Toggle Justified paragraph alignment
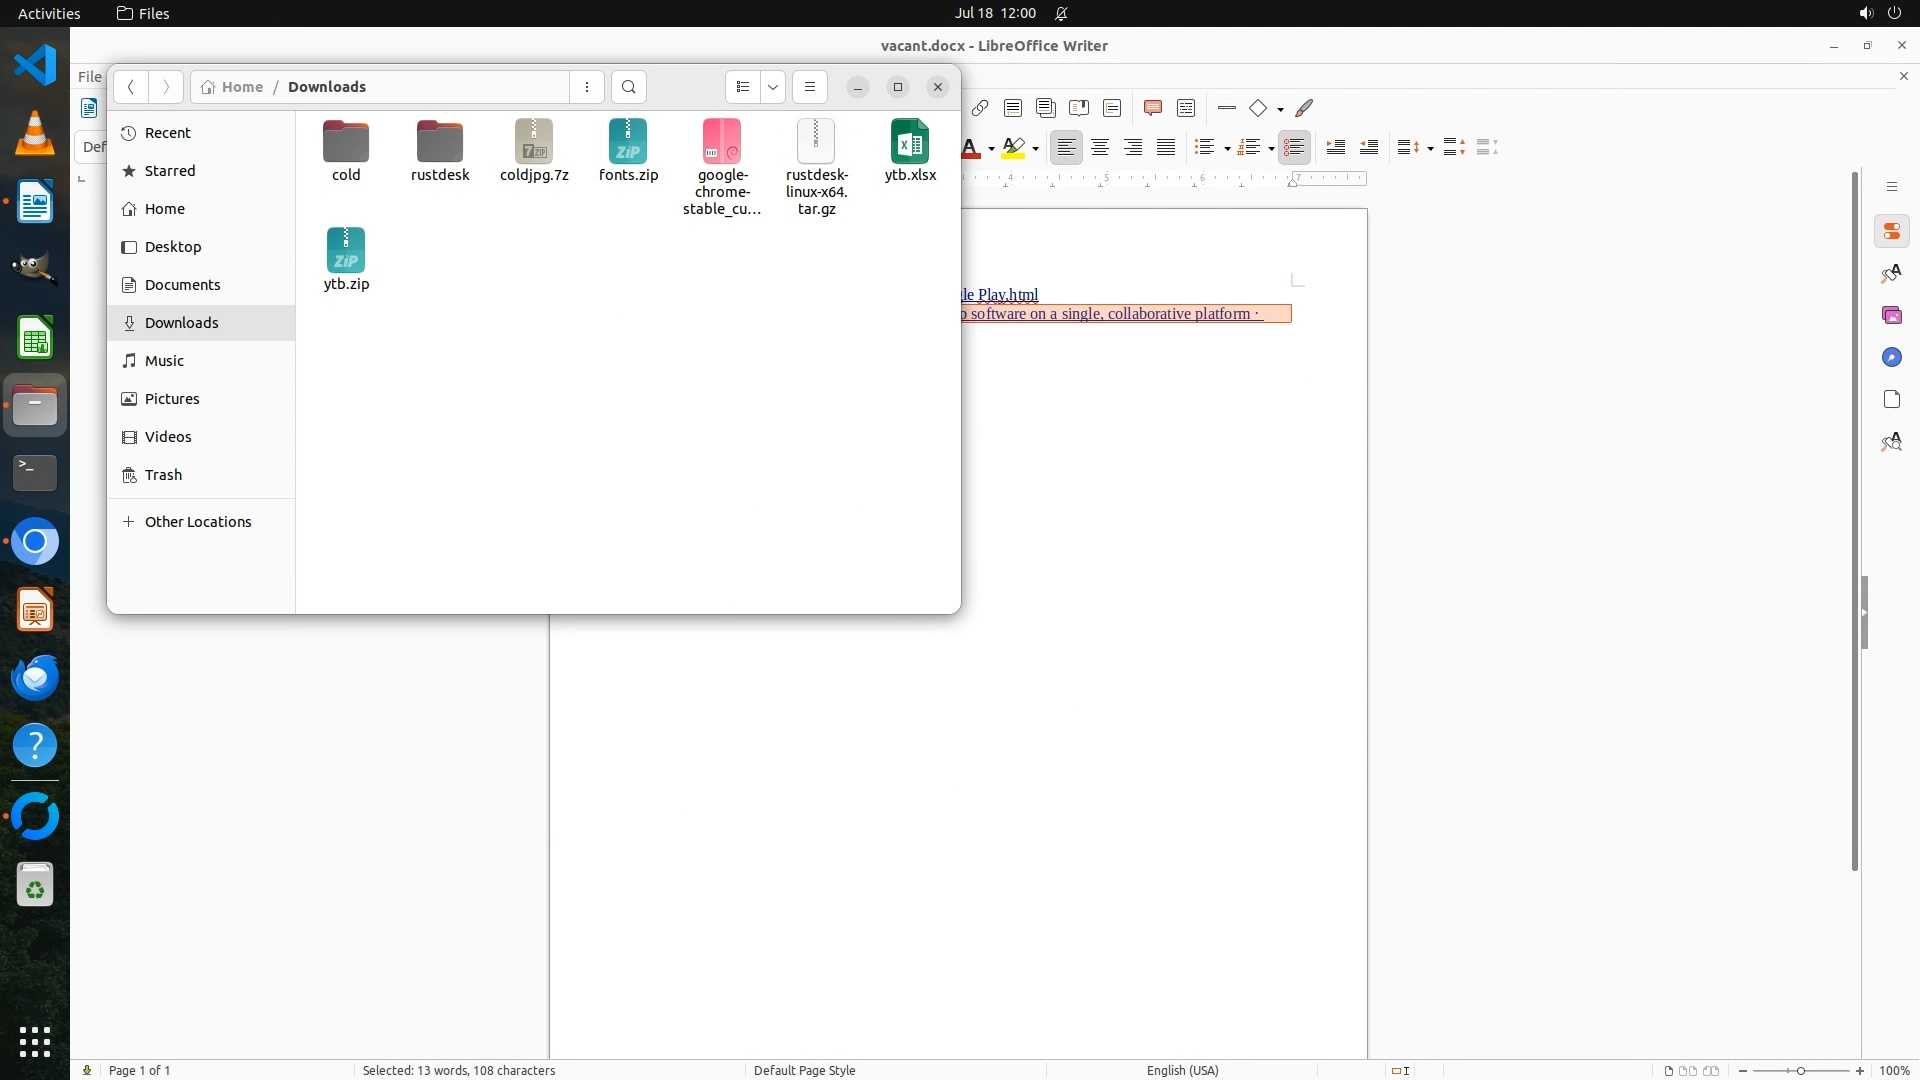Image resolution: width=1920 pixels, height=1080 pixels. point(1166,147)
